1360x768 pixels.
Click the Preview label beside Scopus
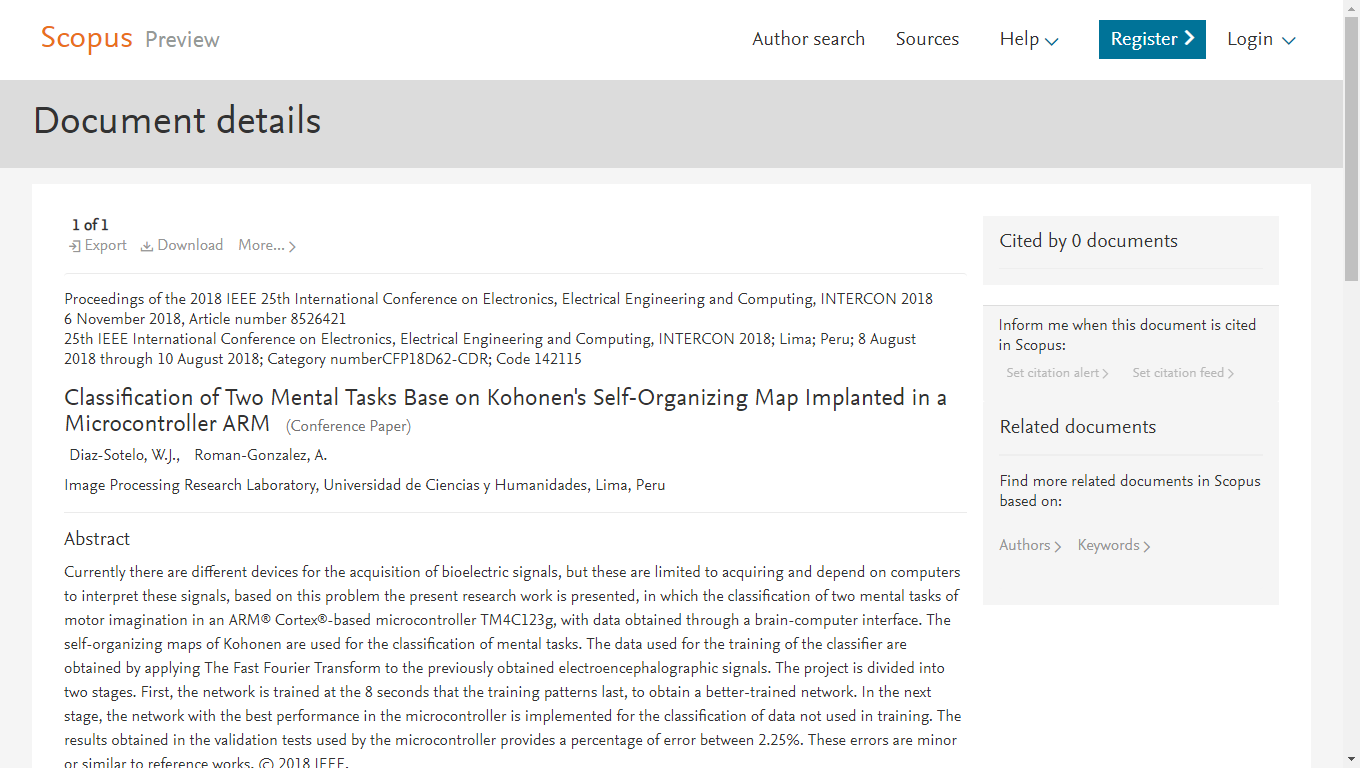182,40
